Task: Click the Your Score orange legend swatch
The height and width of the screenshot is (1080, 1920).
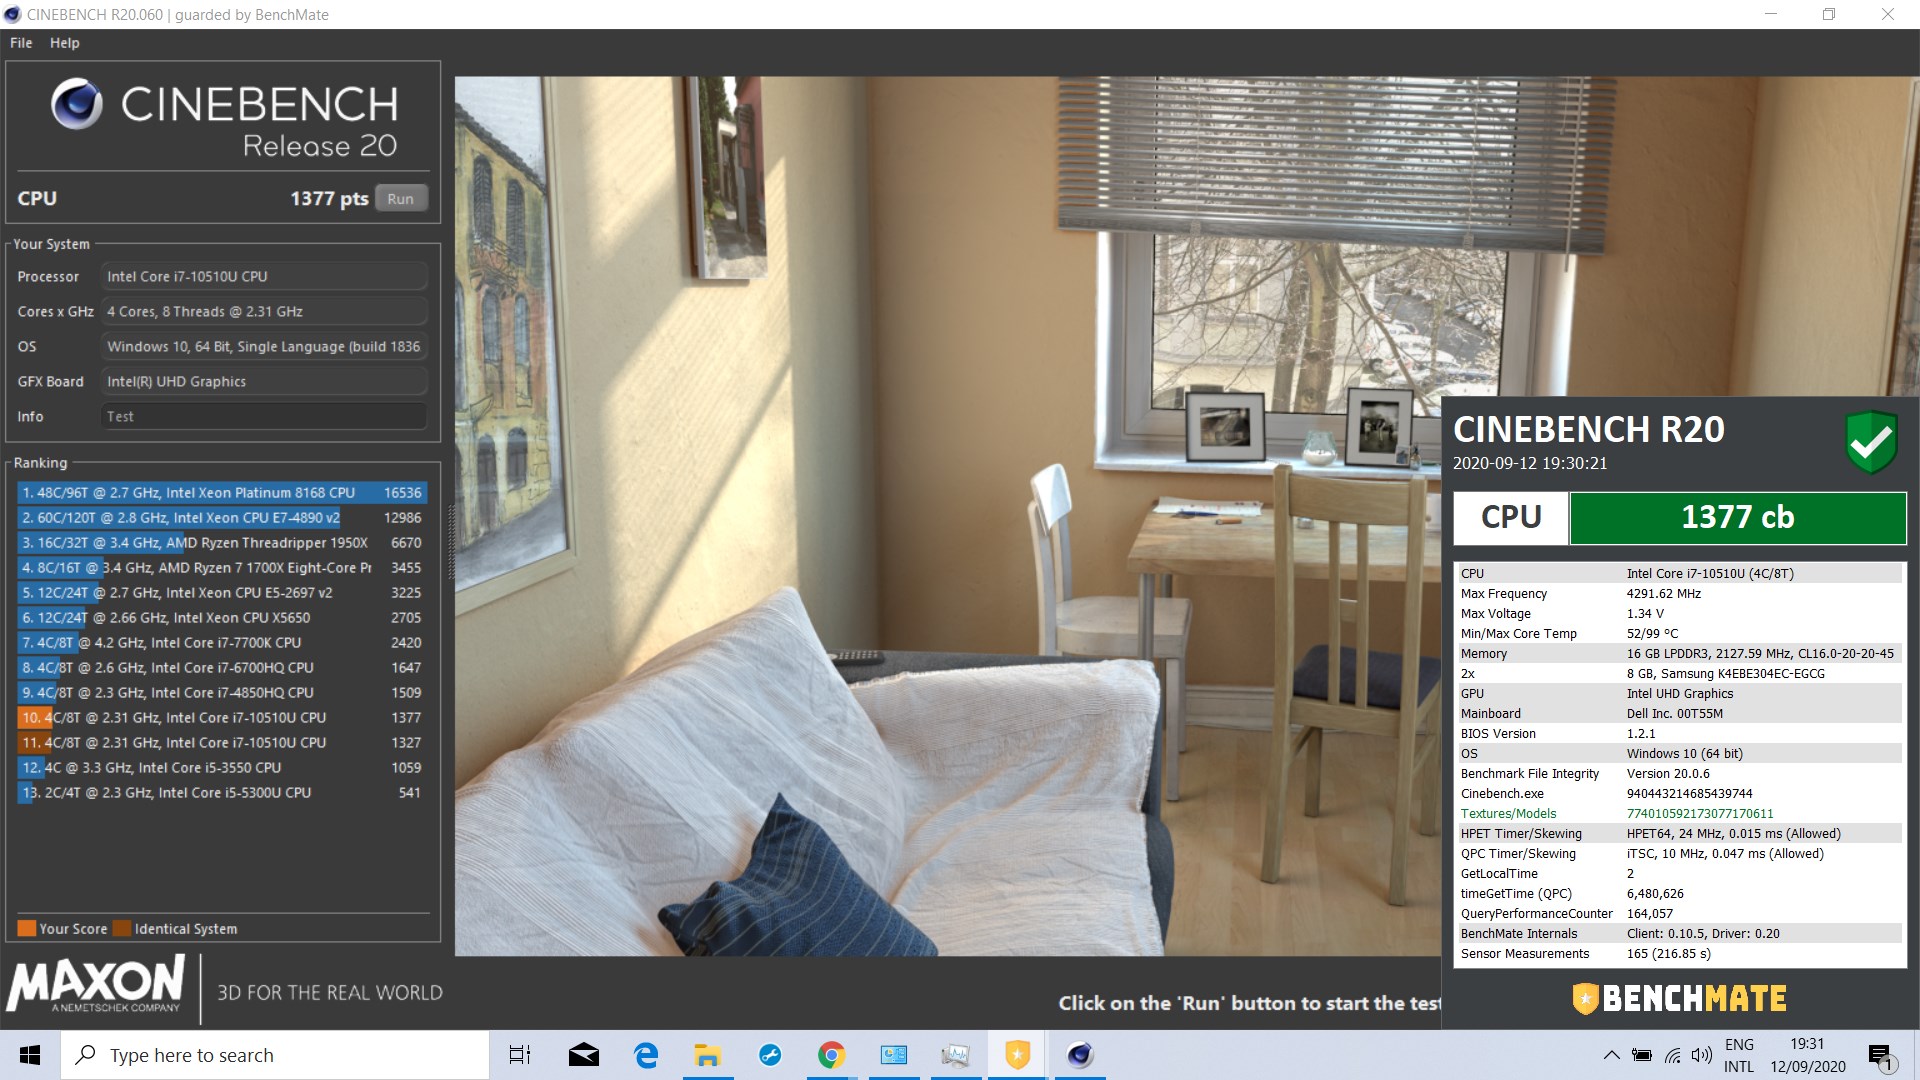Action: (27, 928)
